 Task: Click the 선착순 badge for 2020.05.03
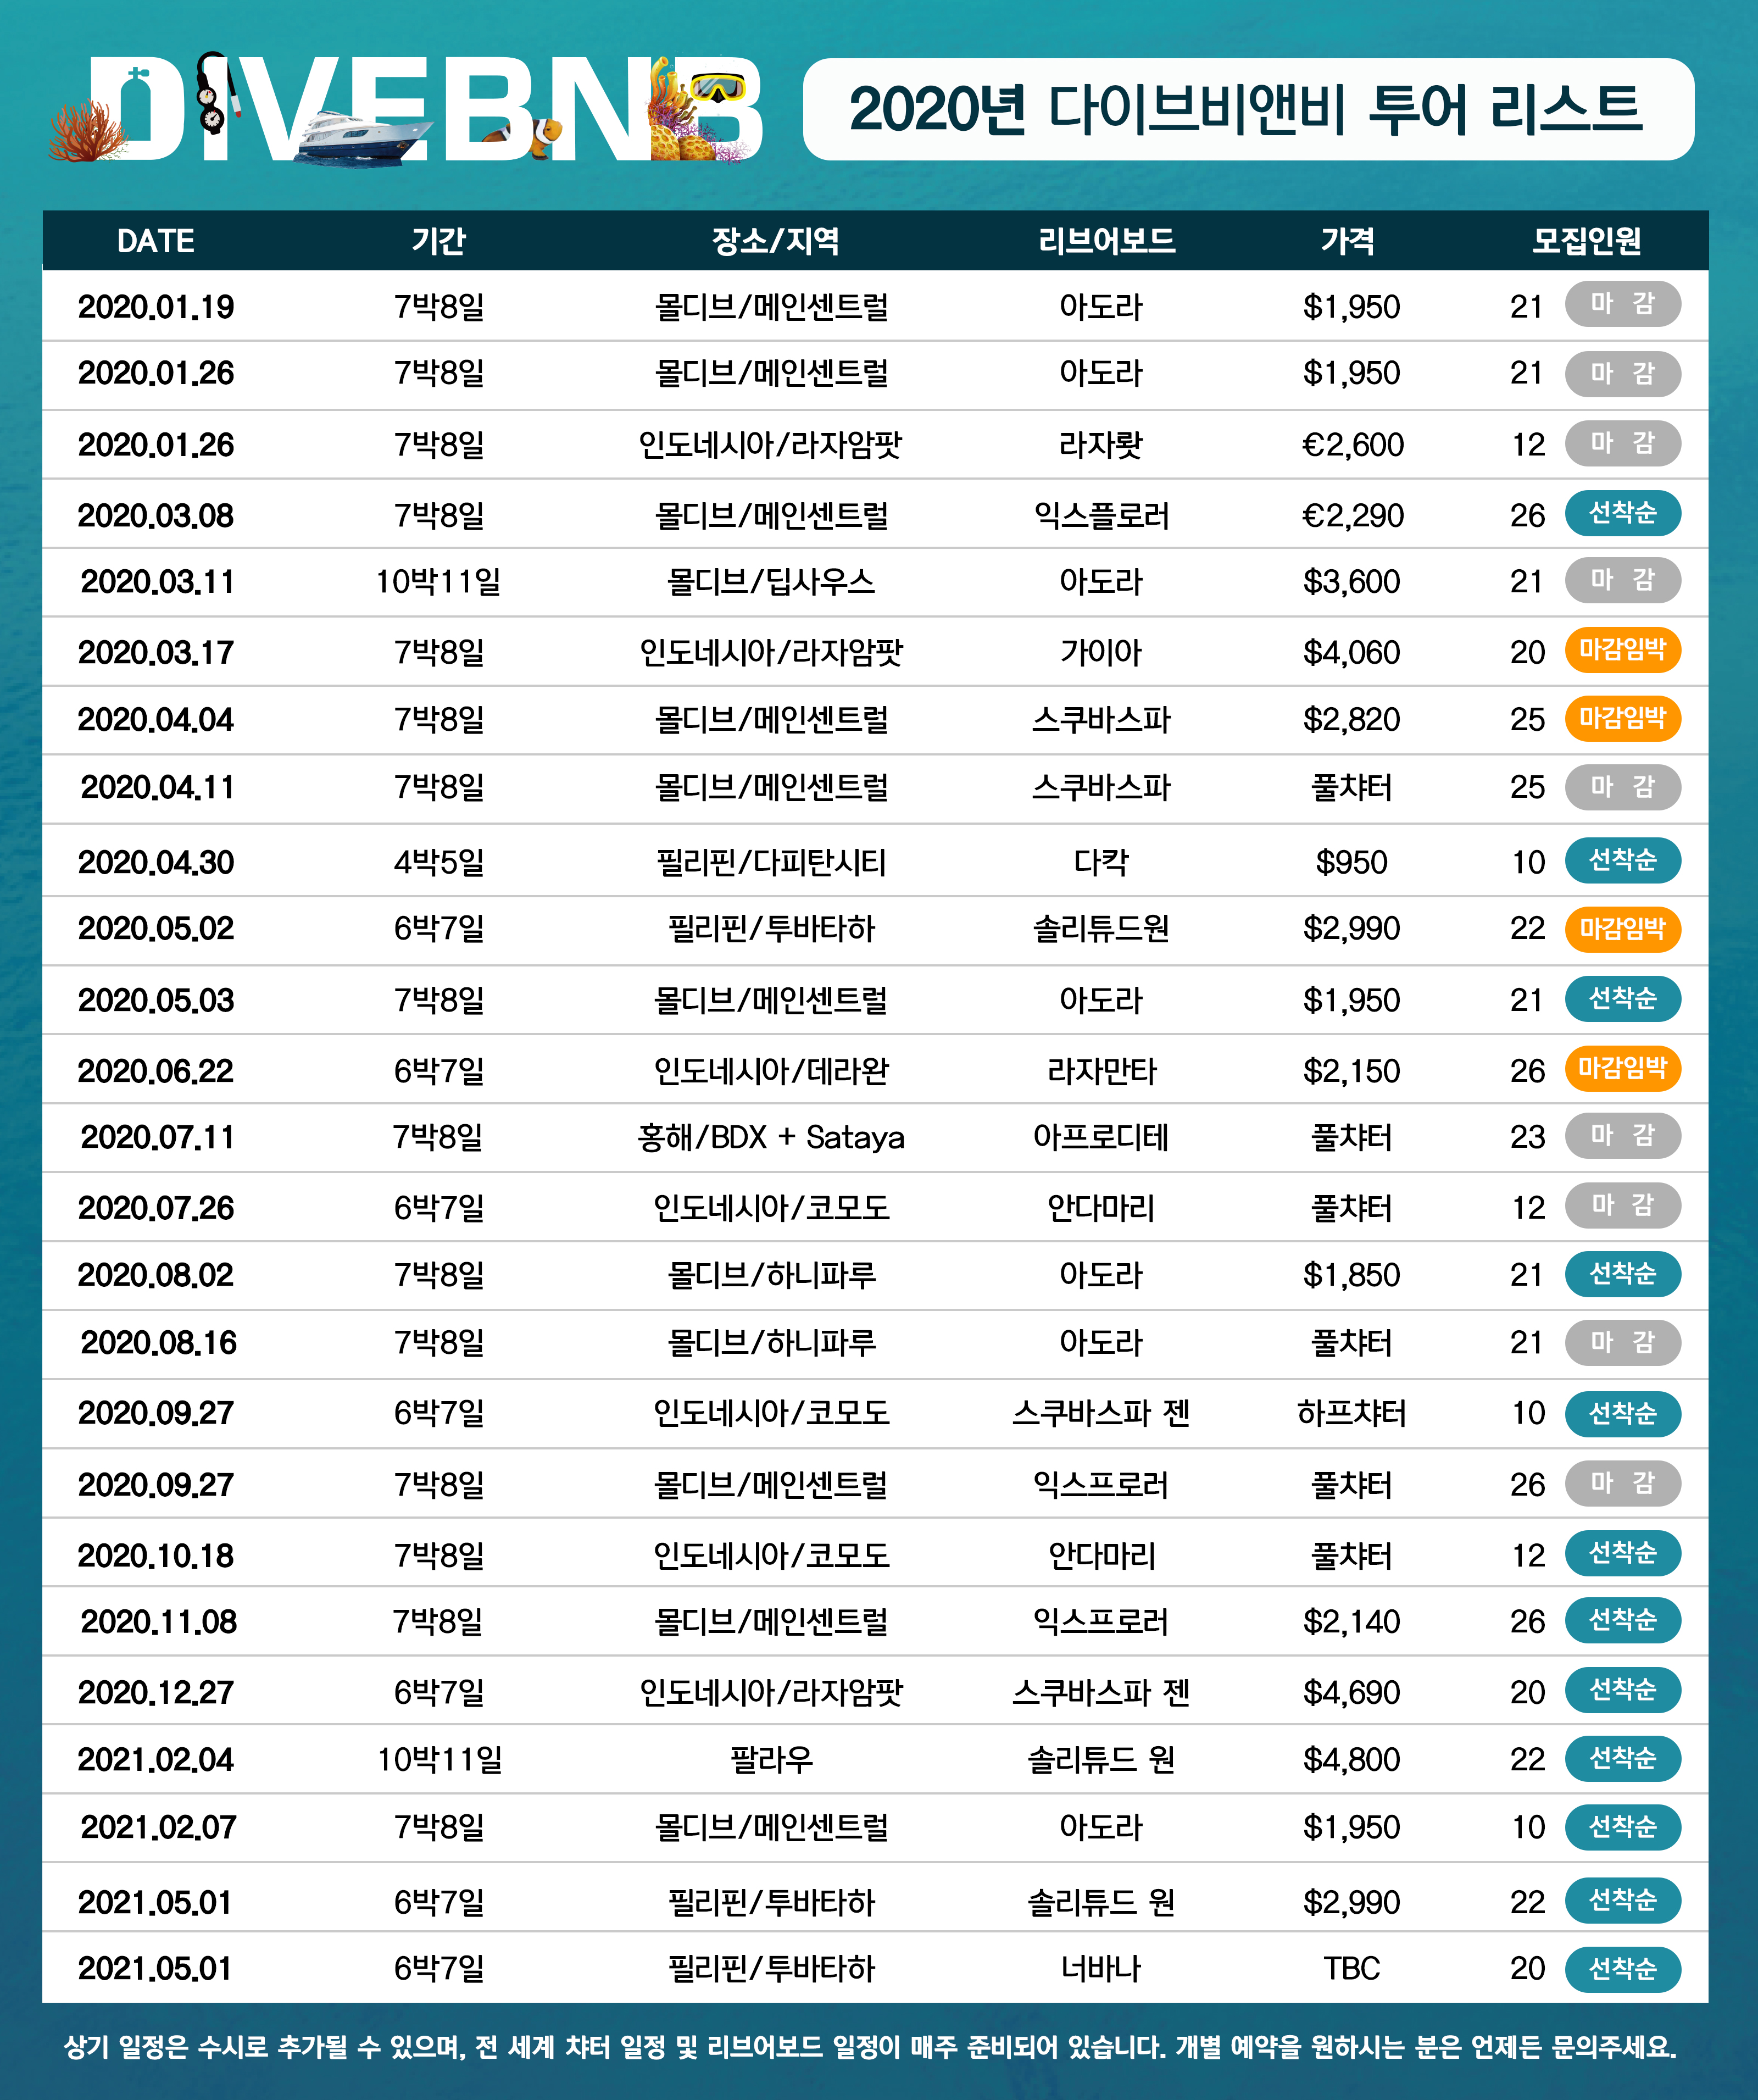coord(1622,999)
